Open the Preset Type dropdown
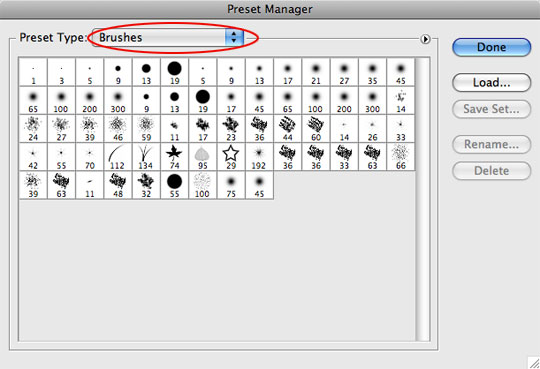This screenshot has width=540, height=369. tap(168, 38)
